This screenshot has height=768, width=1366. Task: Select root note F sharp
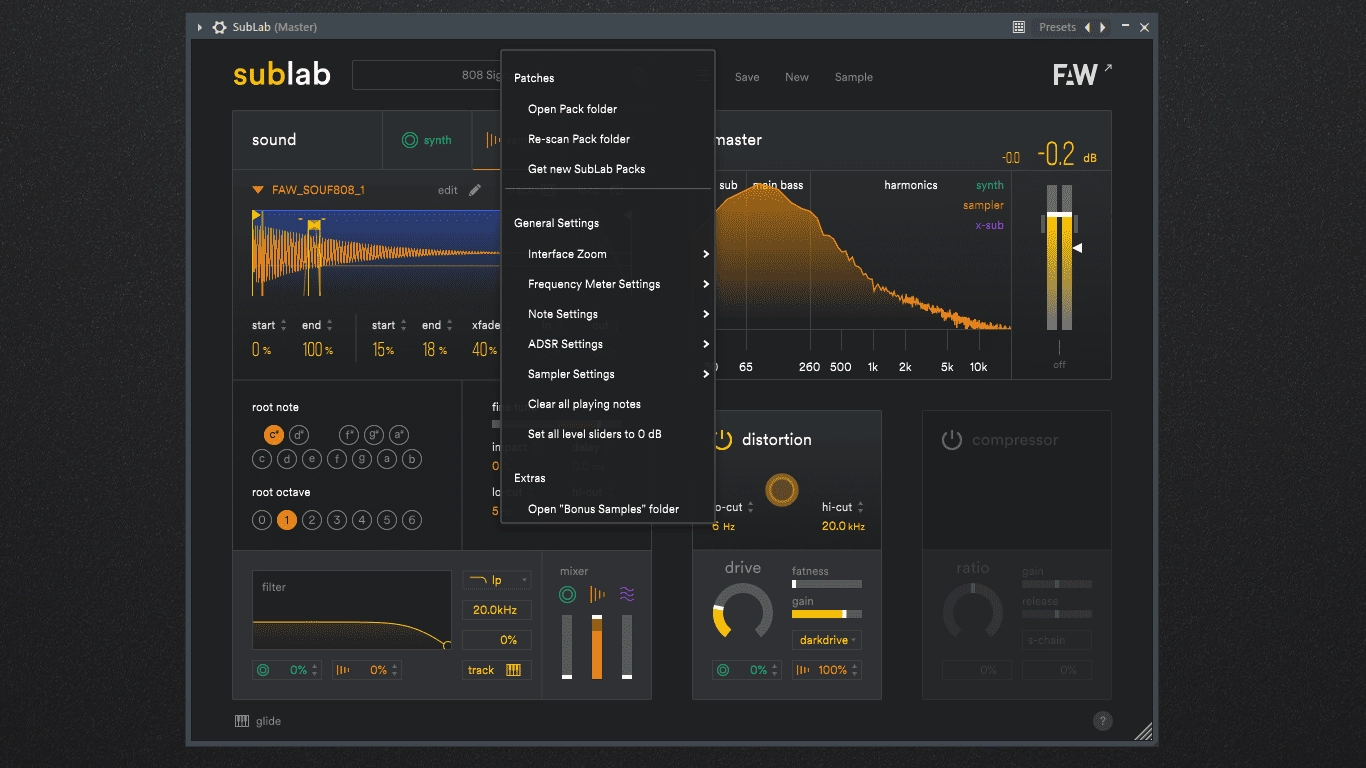point(349,435)
